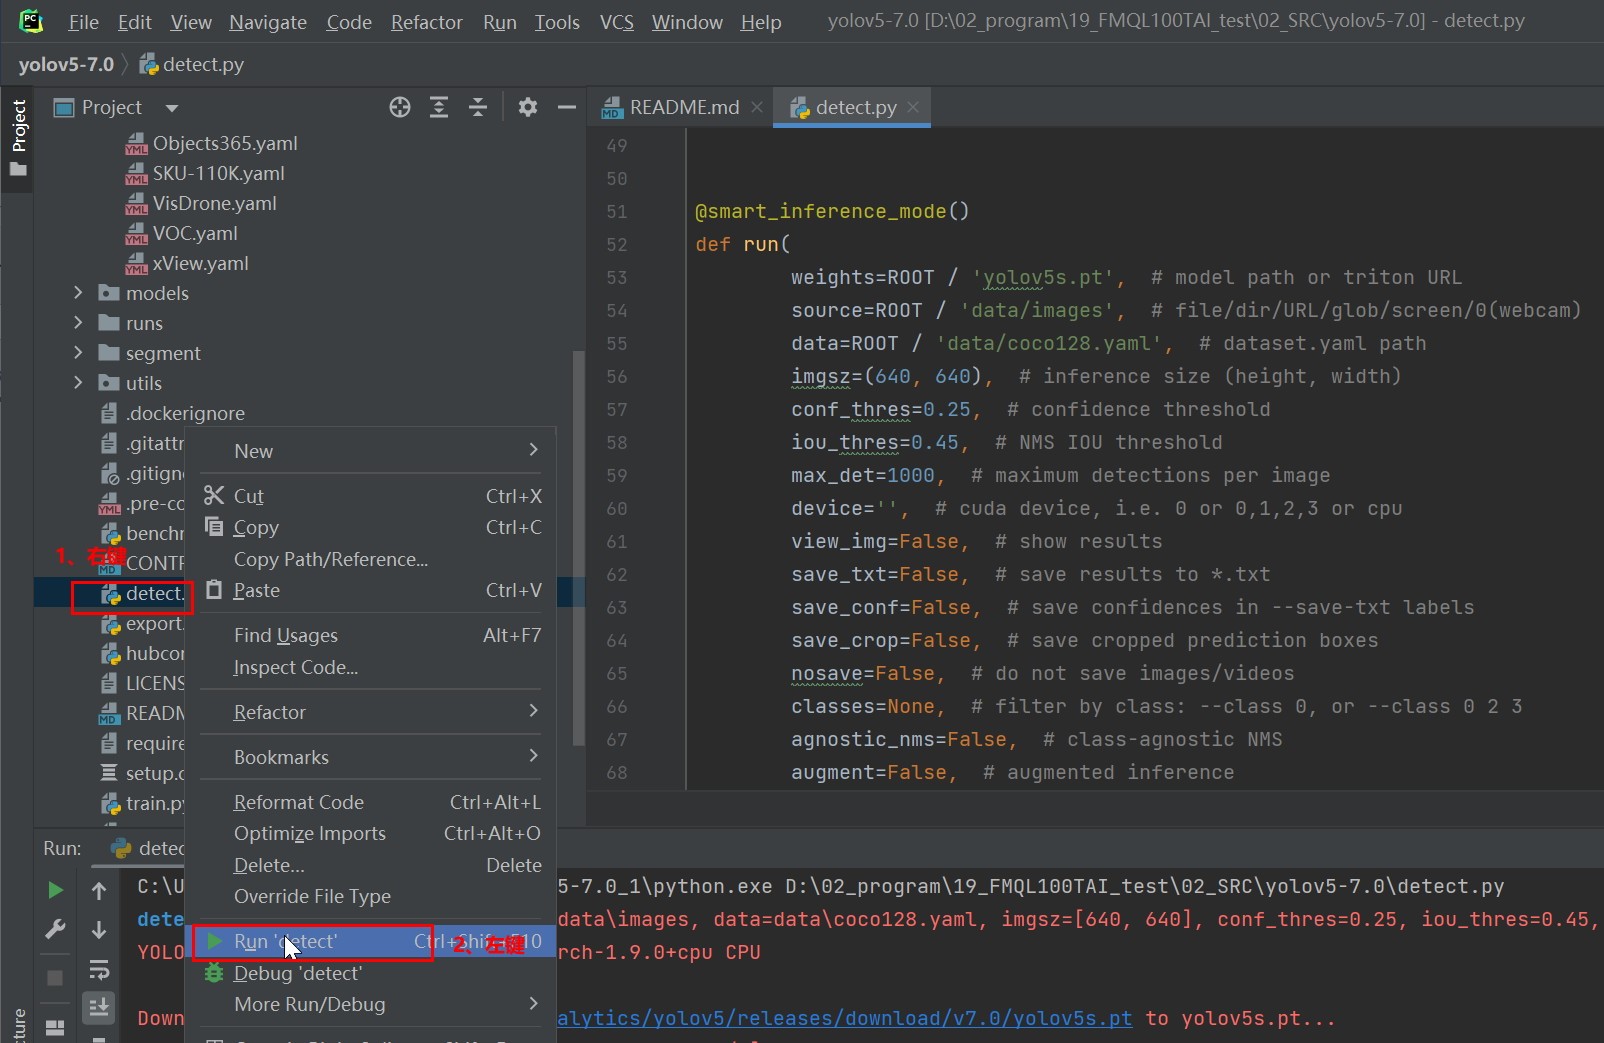Open the File menu
The height and width of the screenshot is (1043, 1604).
[83, 22]
